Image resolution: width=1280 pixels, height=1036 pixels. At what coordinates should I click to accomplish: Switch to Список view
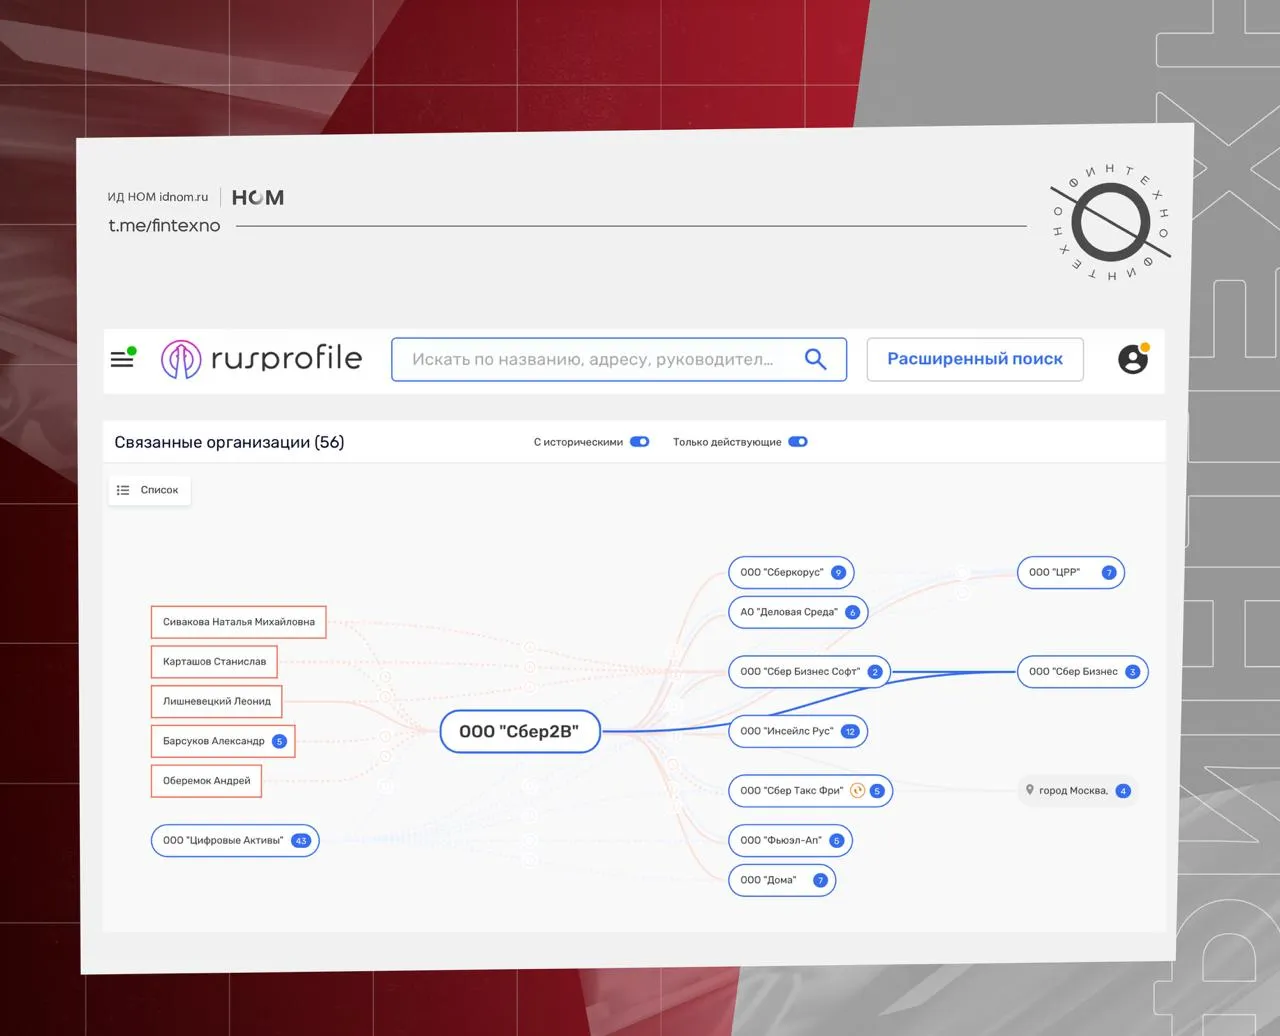[x=149, y=490]
